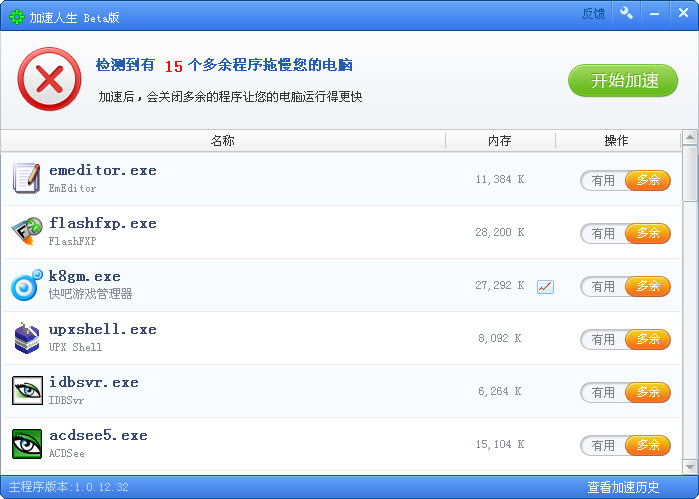
Task: Click the 操作 column header
Action: pyautogui.click(x=618, y=141)
